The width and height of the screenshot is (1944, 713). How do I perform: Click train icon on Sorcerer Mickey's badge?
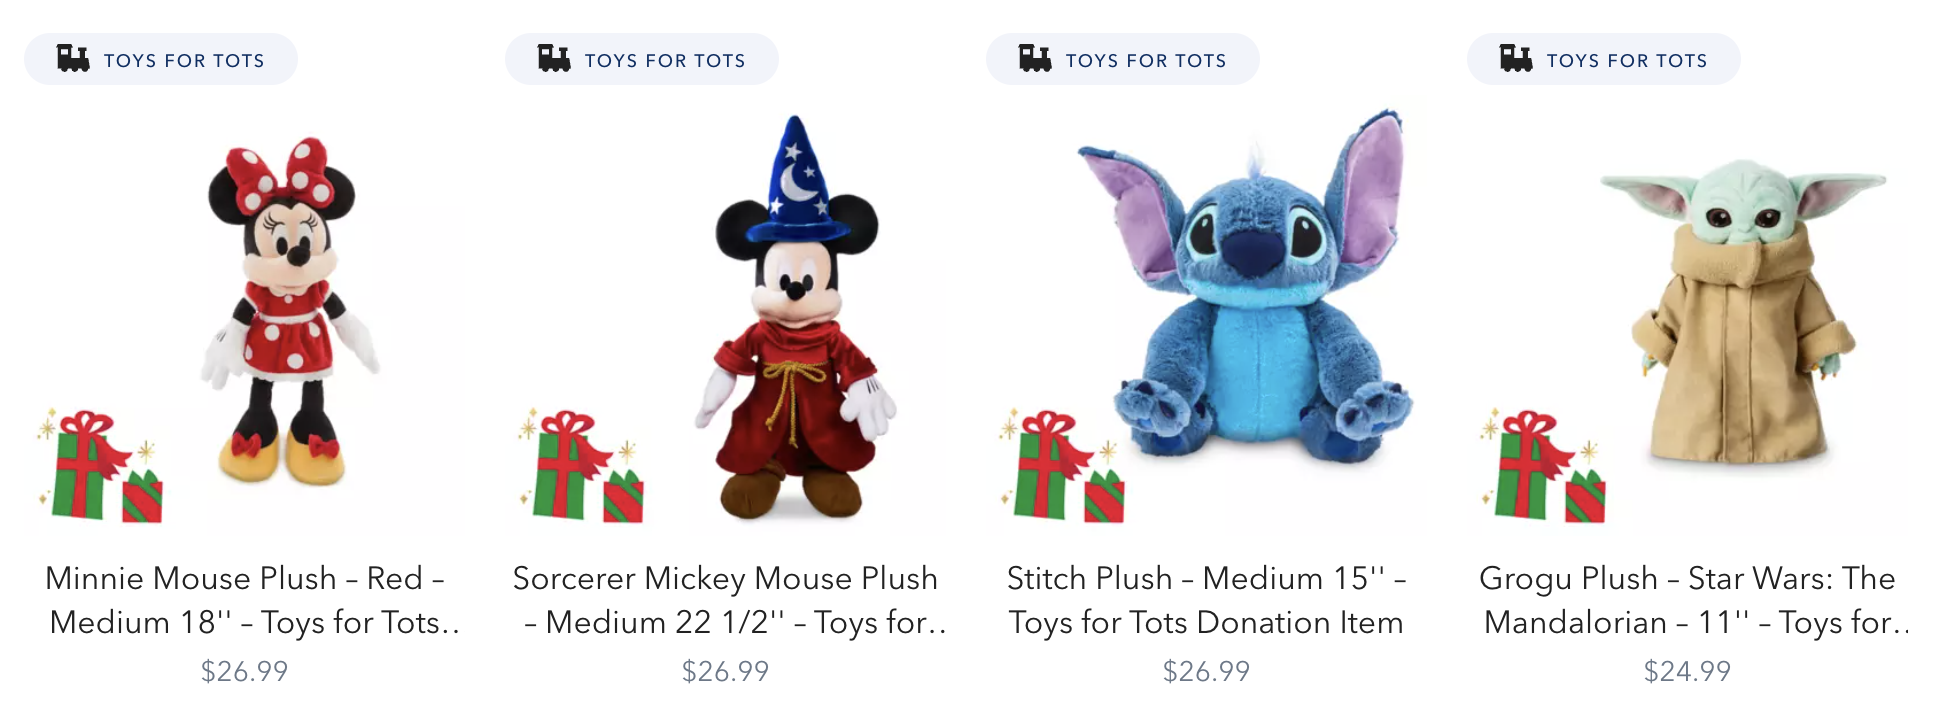pyautogui.click(x=554, y=58)
